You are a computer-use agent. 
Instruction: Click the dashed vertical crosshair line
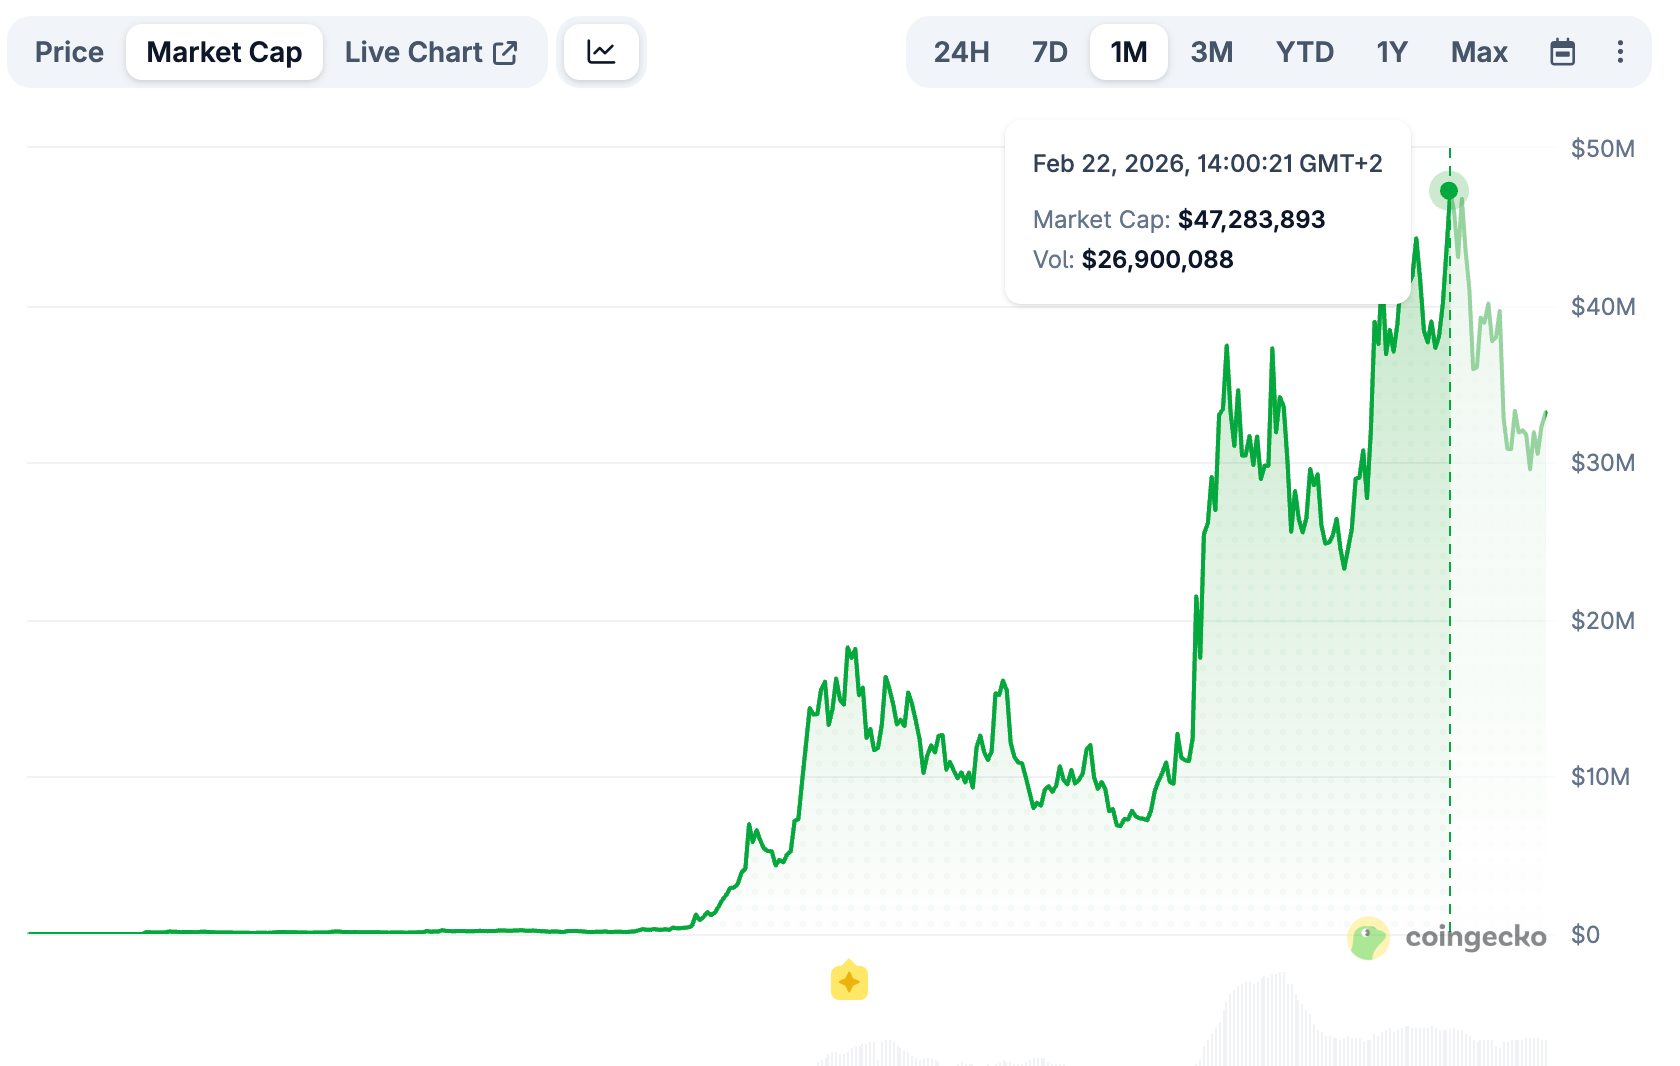[x=1450, y=600]
